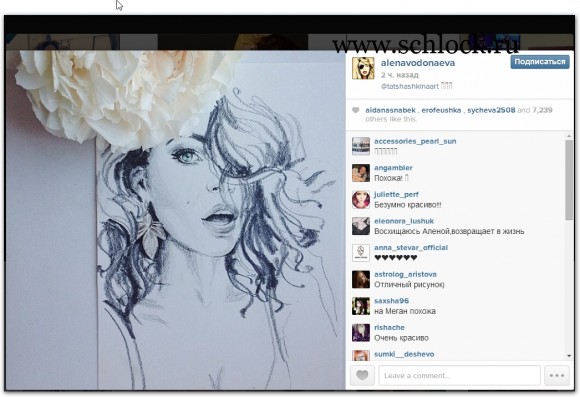
Task: Click the eleonora_lushuk comment avatar
Action: pos(361,226)
